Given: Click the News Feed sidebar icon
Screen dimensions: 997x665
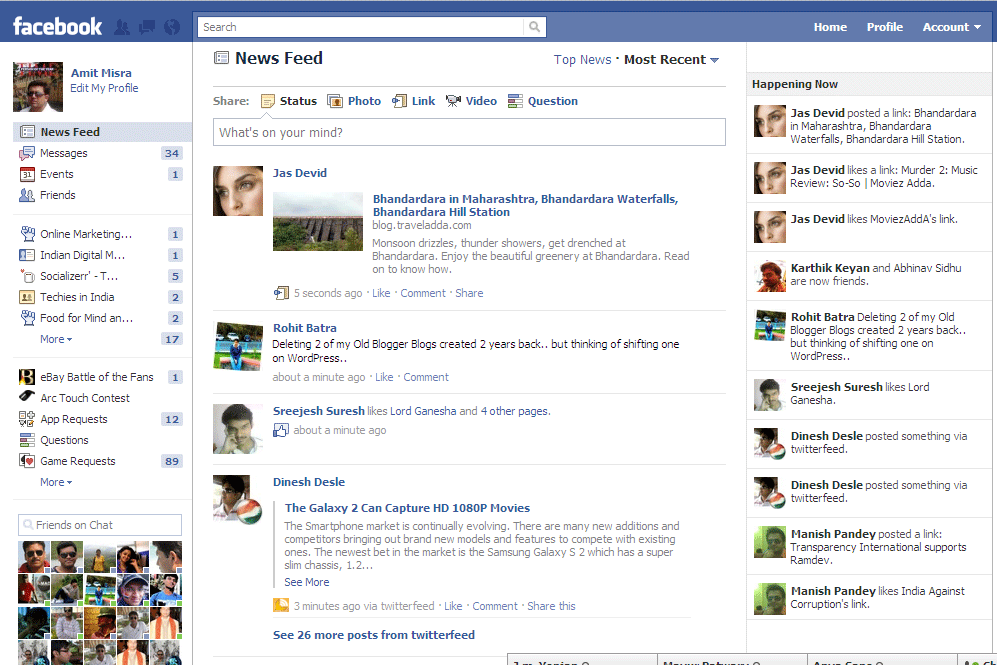Looking at the screenshot, I should click(x=27, y=132).
